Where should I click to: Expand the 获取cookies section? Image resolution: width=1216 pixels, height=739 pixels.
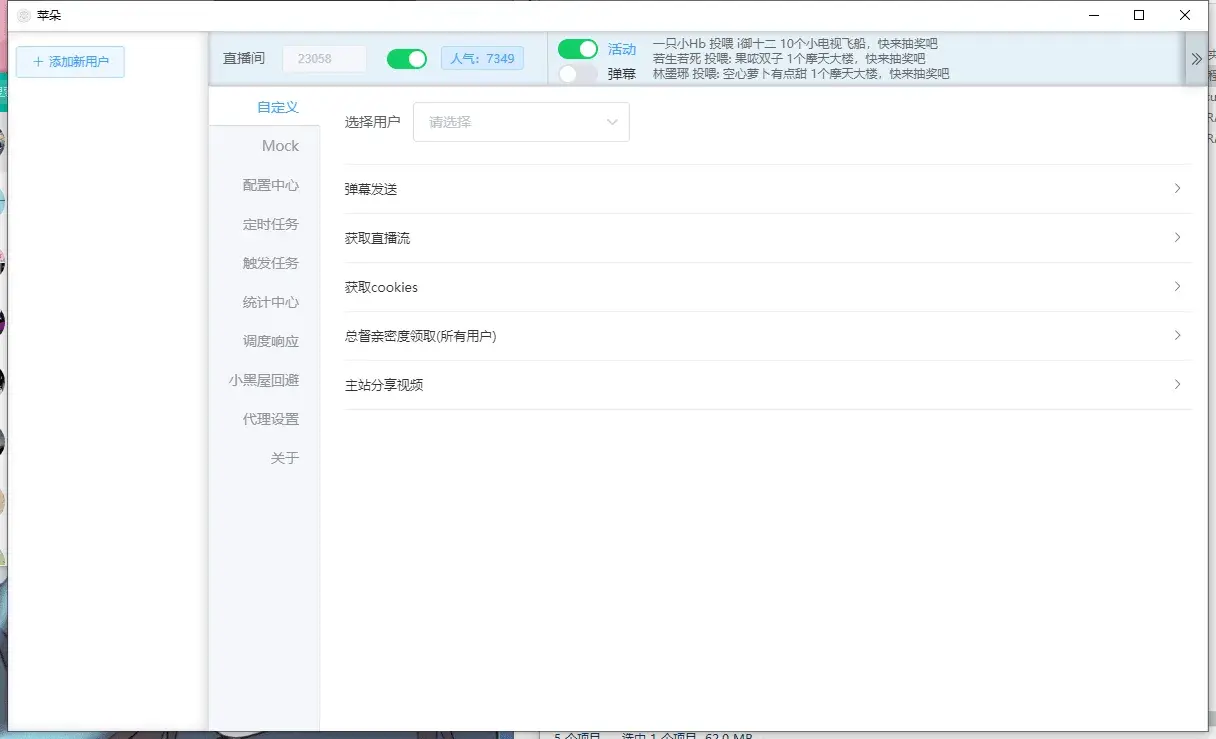tap(768, 287)
